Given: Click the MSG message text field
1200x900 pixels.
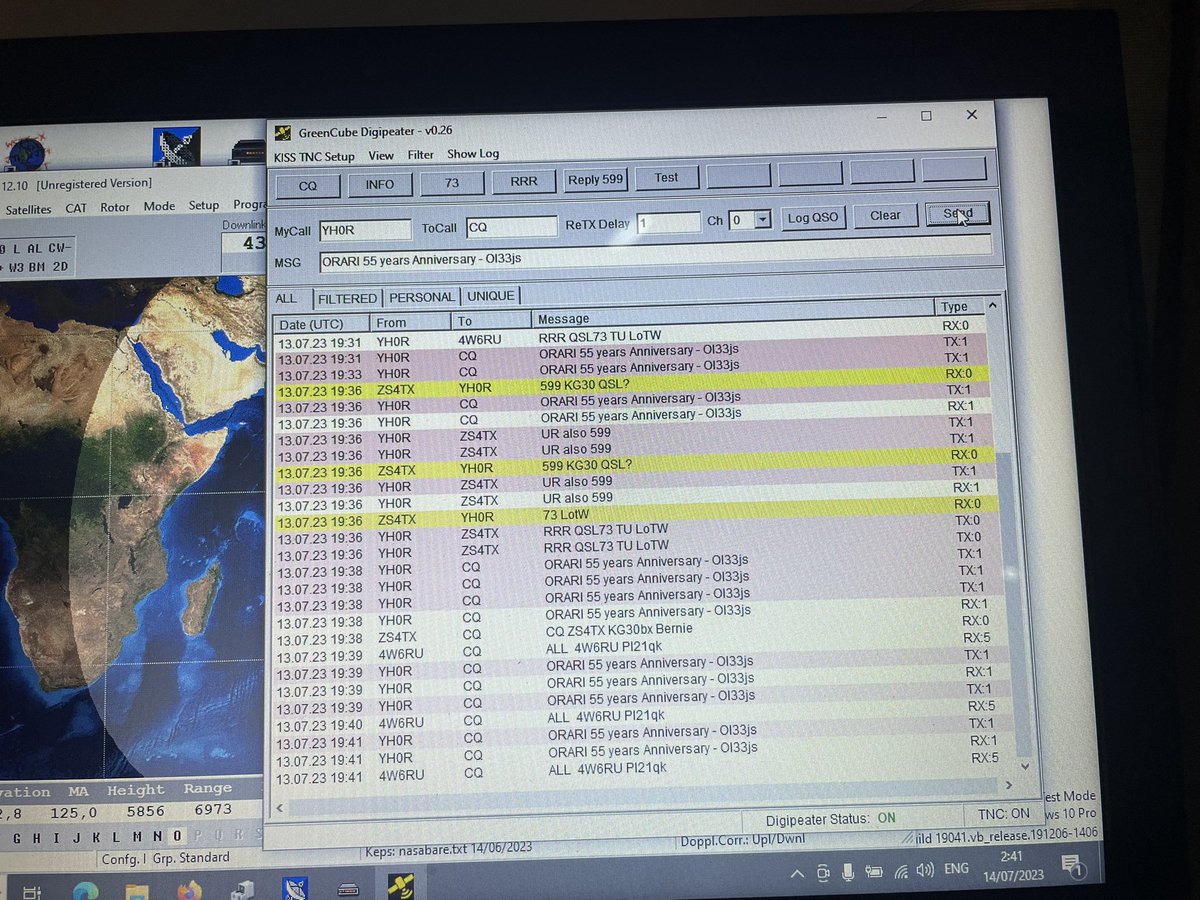Looking at the screenshot, I should click(656, 256).
